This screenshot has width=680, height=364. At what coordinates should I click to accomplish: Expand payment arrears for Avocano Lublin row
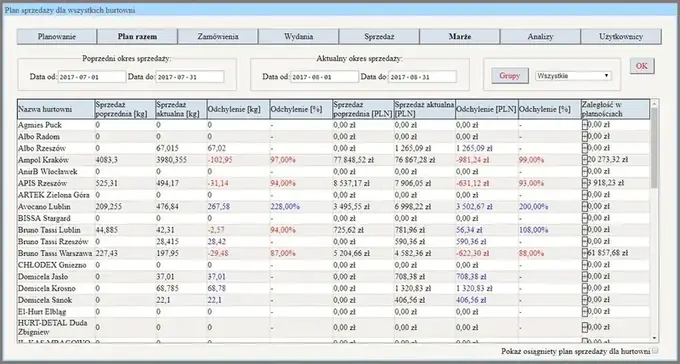pyautogui.click(x=584, y=207)
